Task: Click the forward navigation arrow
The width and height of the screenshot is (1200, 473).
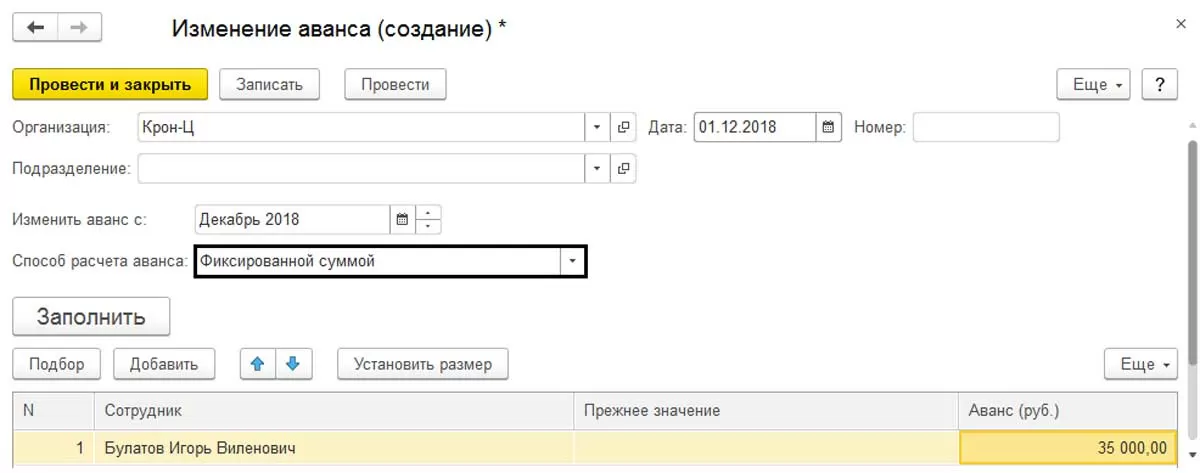Action: 80,27
